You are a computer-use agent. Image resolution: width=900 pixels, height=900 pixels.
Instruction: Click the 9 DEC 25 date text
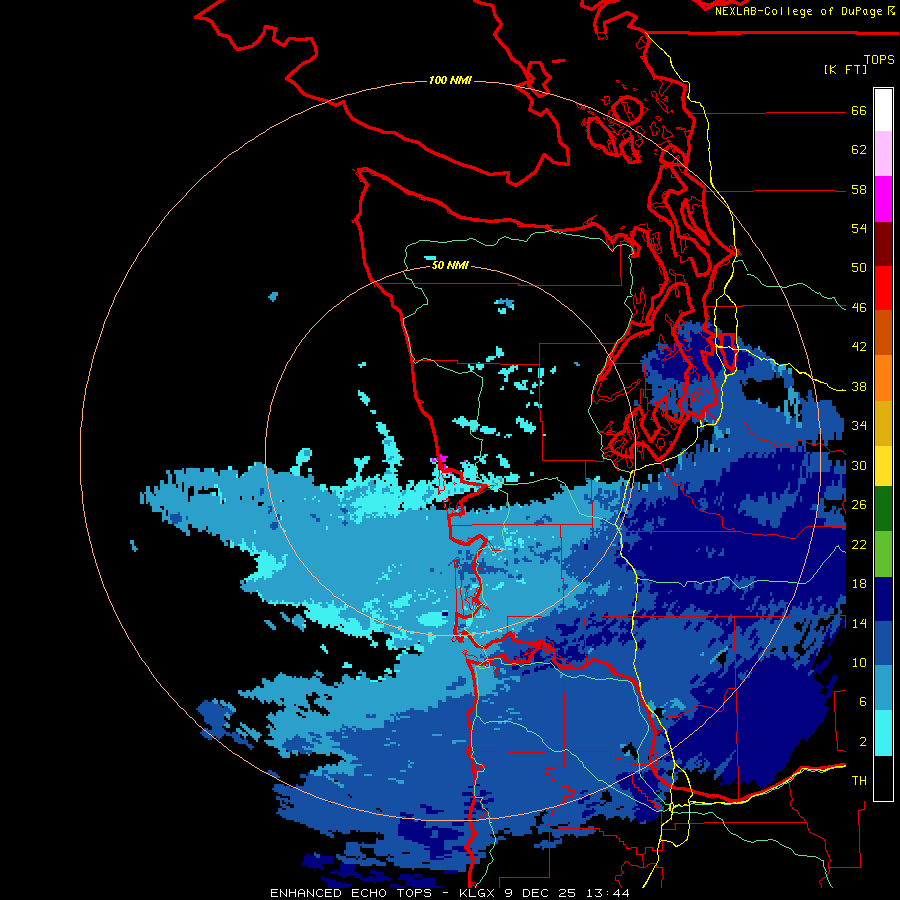(x=542, y=893)
